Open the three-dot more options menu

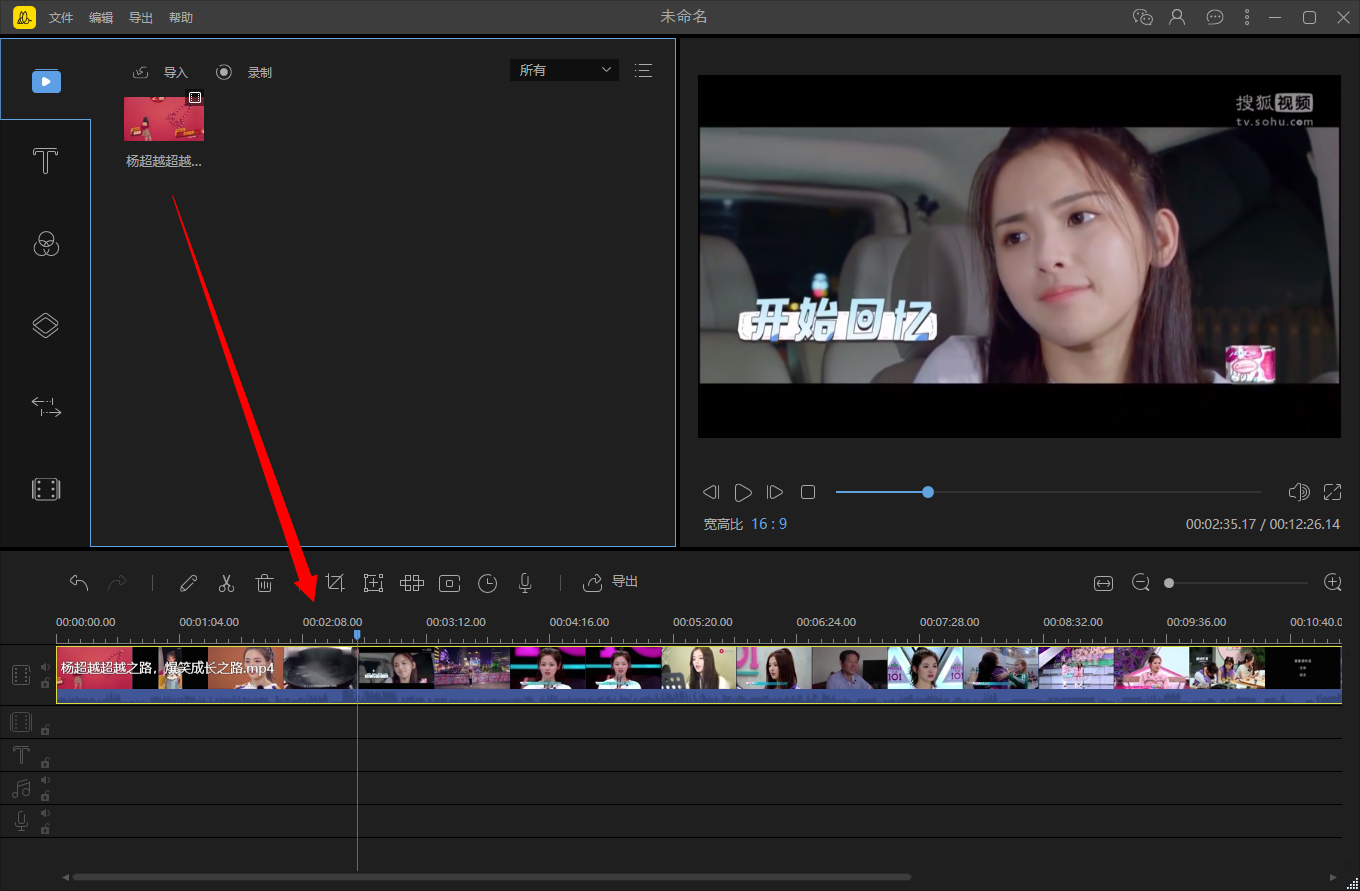[x=1246, y=17]
